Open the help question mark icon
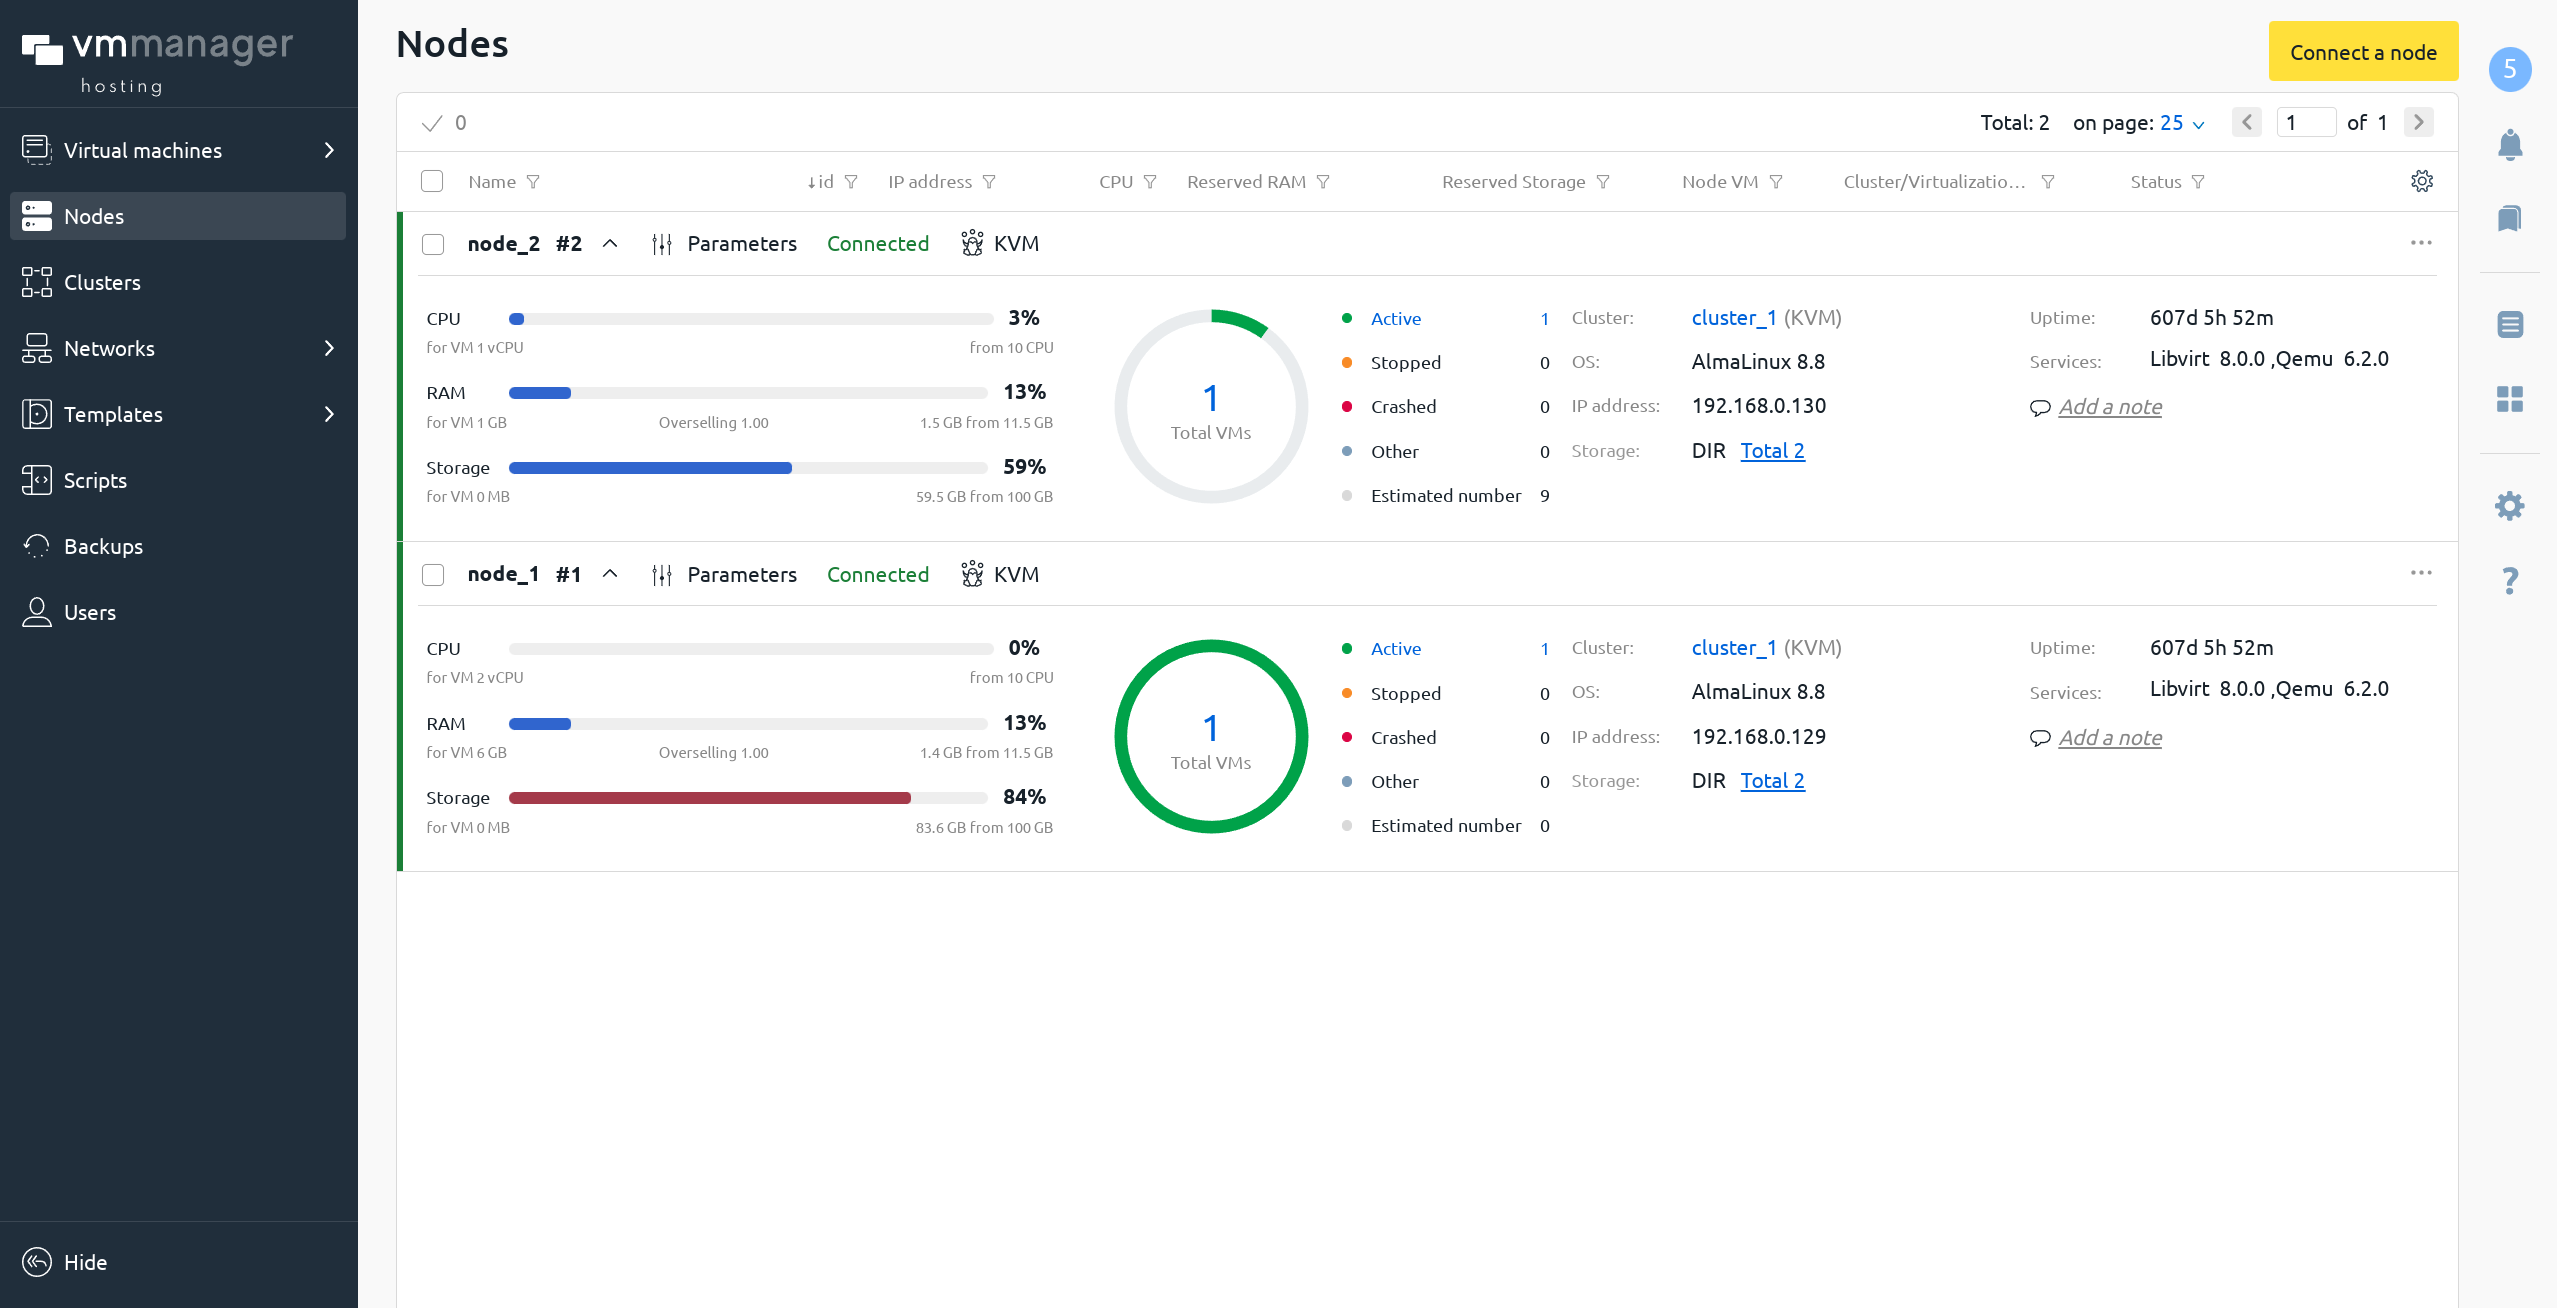The width and height of the screenshot is (2557, 1308). (x=2509, y=580)
